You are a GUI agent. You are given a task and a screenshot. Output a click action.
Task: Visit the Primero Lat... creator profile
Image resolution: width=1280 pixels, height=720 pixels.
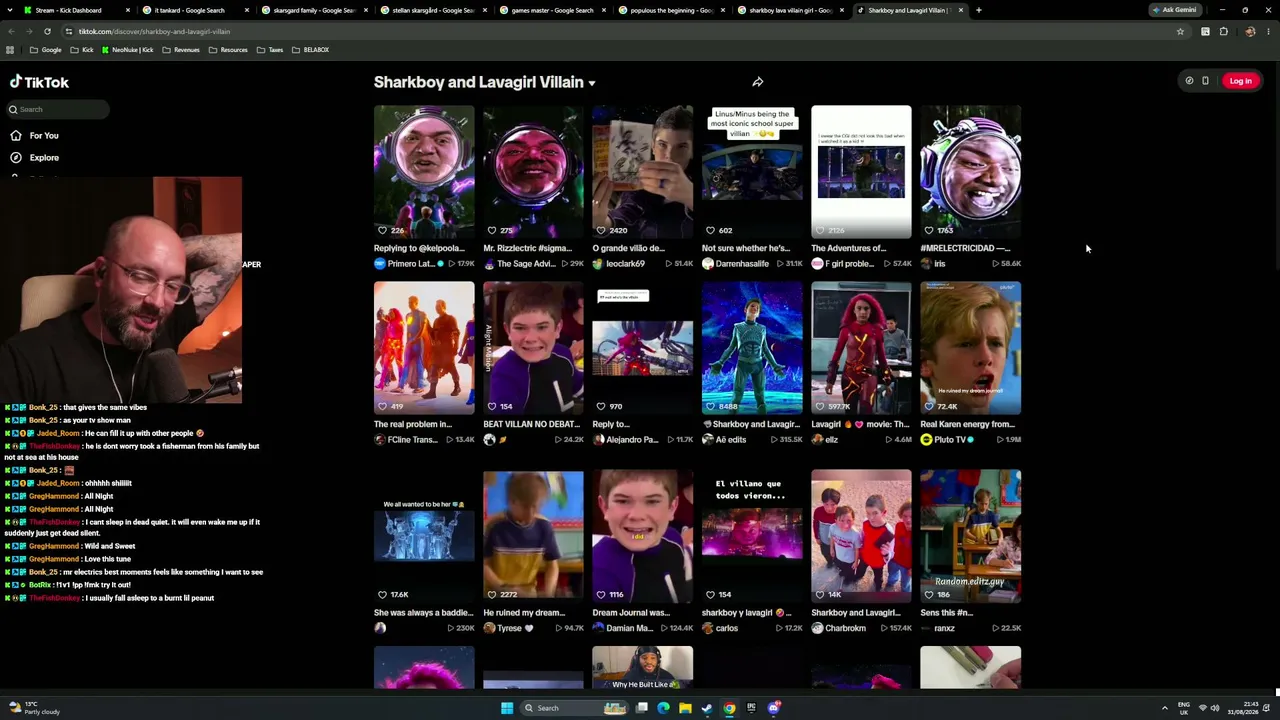(x=411, y=264)
